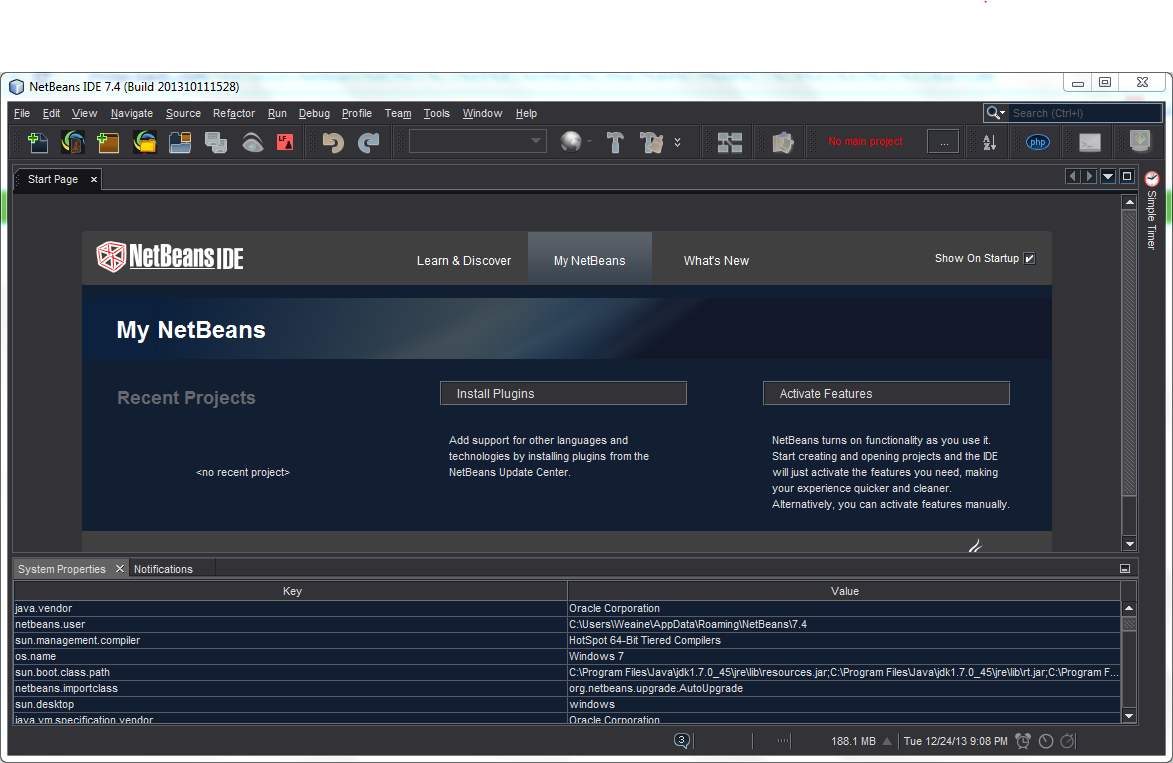Open the Tools menu
This screenshot has width=1173, height=763.
(x=436, y=113)
